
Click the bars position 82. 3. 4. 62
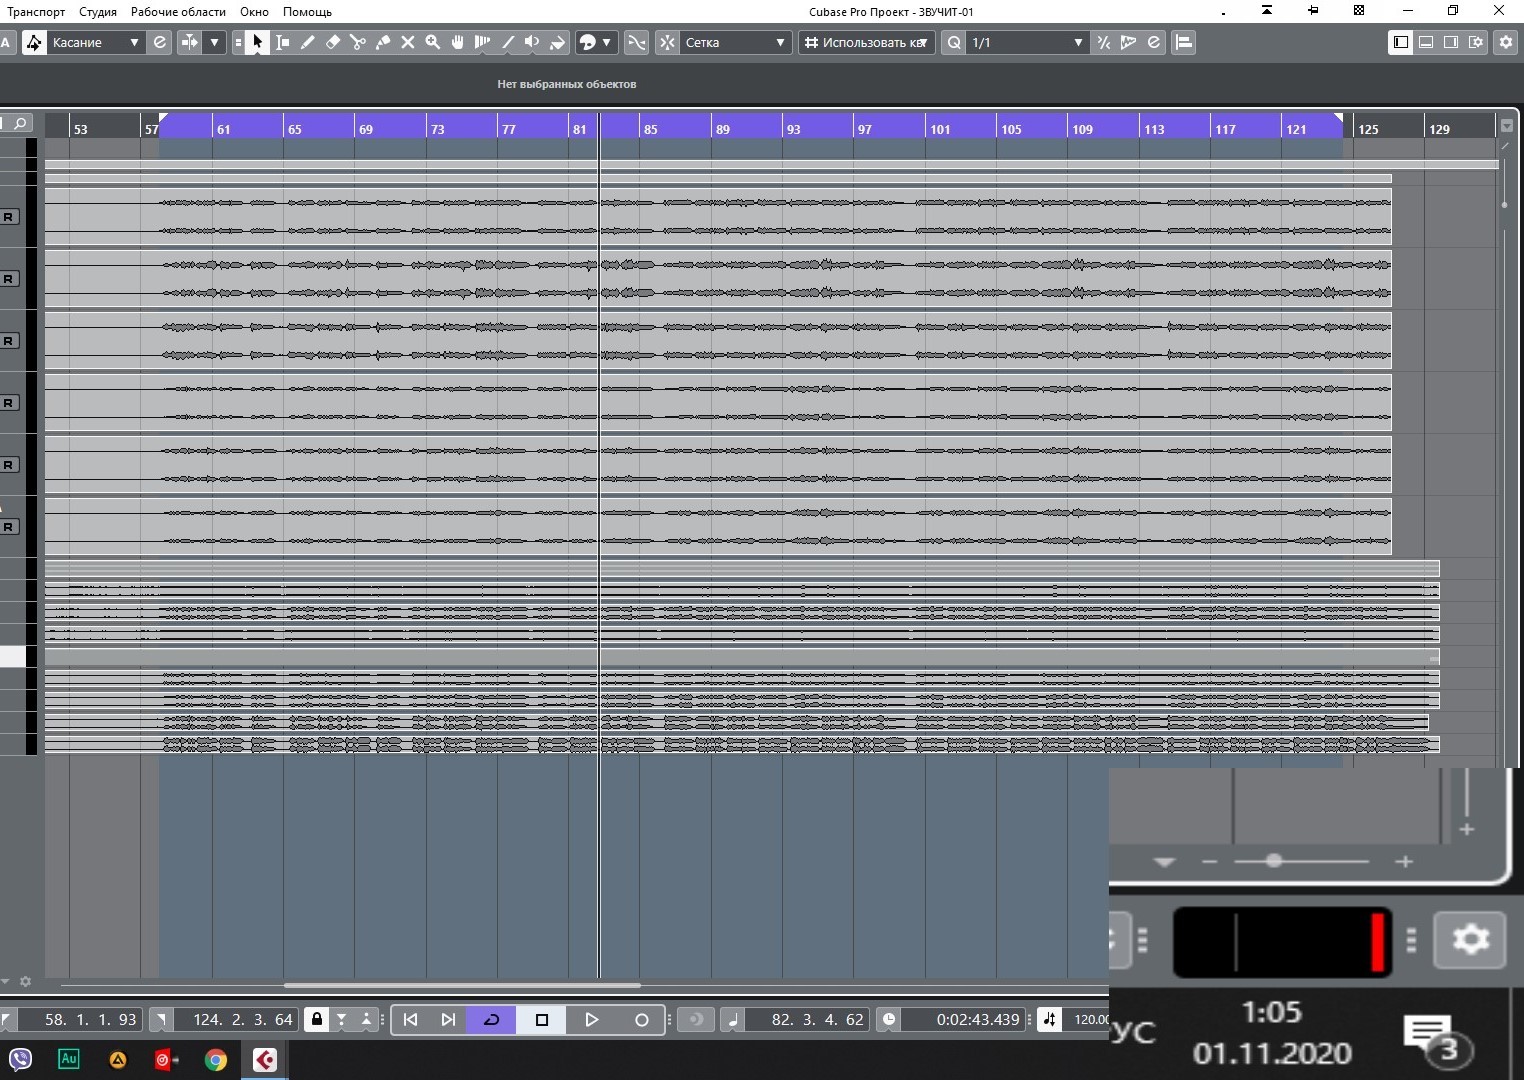(x=807, y=1020)
